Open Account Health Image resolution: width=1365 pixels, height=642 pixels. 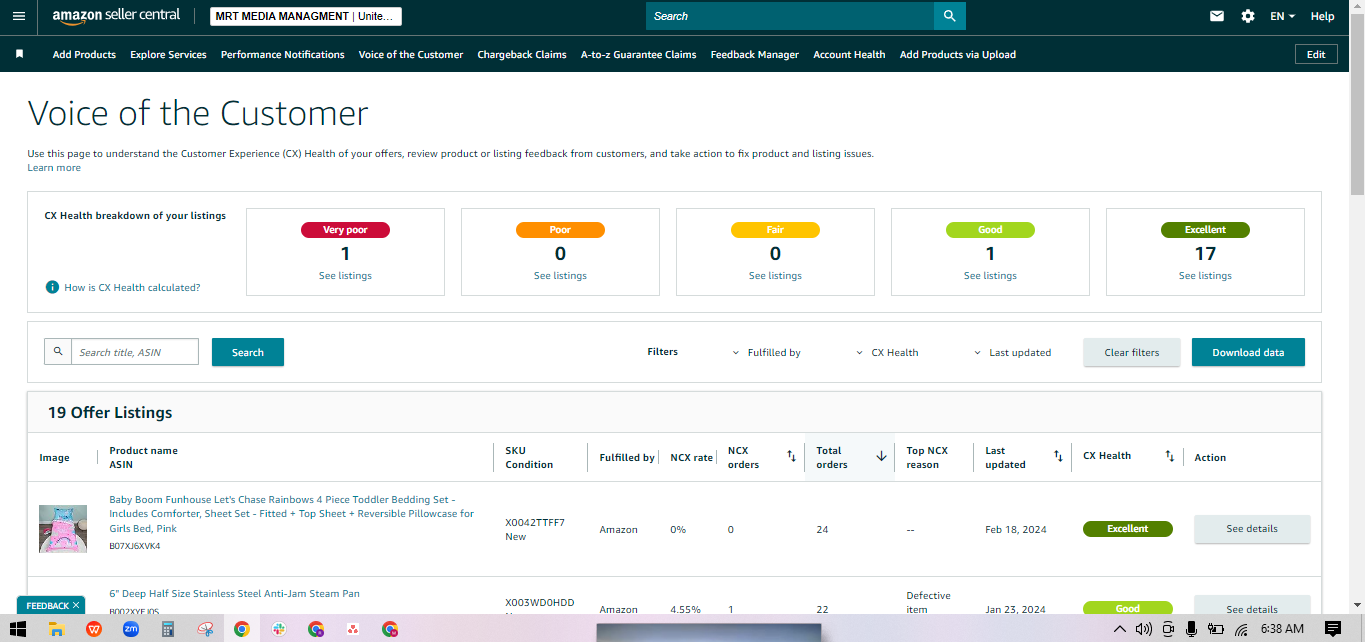pyautogui.click(x=849, y=54)
